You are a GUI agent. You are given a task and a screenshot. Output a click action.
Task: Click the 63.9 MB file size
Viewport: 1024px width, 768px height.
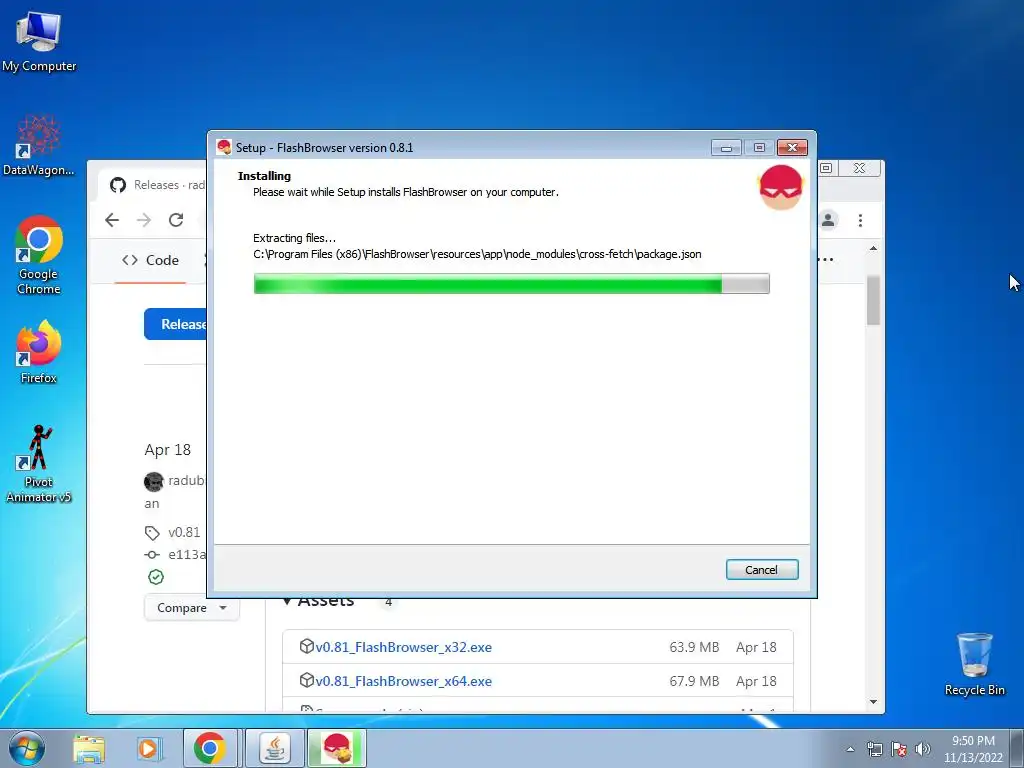pos(694,647)
